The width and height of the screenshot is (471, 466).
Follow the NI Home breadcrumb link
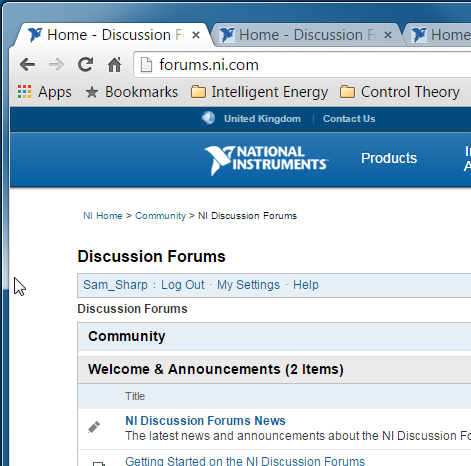[103, 216]
